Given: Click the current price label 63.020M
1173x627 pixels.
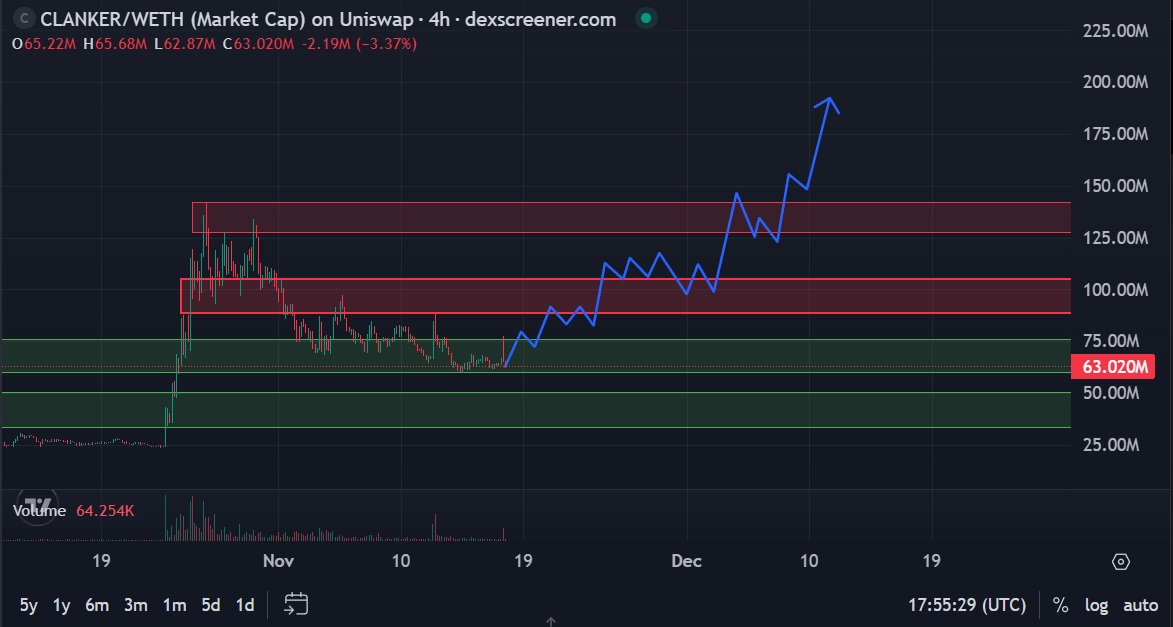Looking at the screenshot, I should click(1115, 367).
